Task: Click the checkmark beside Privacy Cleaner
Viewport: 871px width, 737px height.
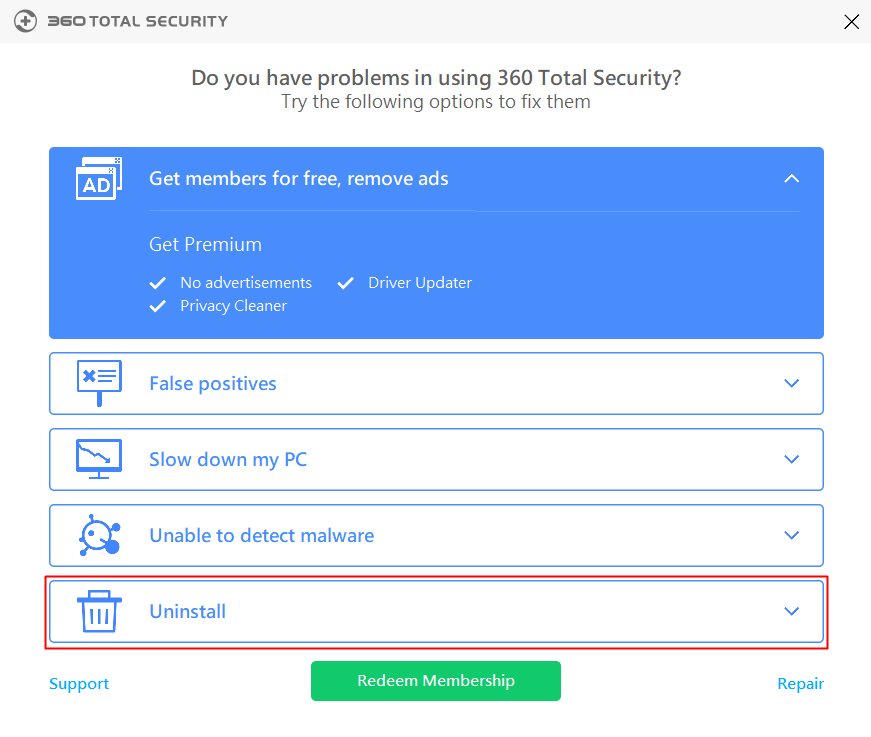Action: 158,306
